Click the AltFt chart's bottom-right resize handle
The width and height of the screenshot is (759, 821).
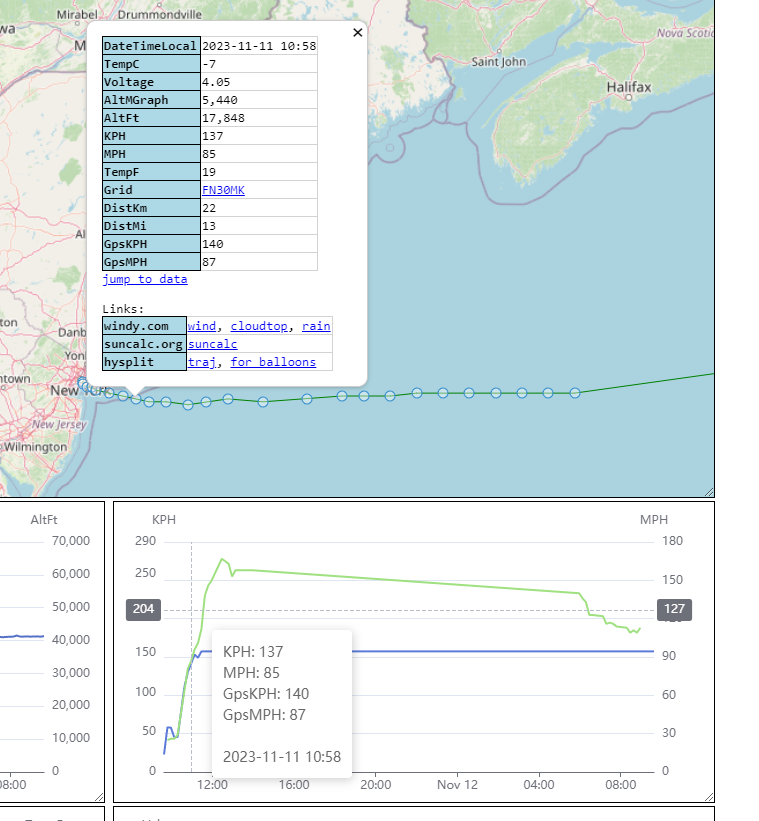(x=99, y=796)
